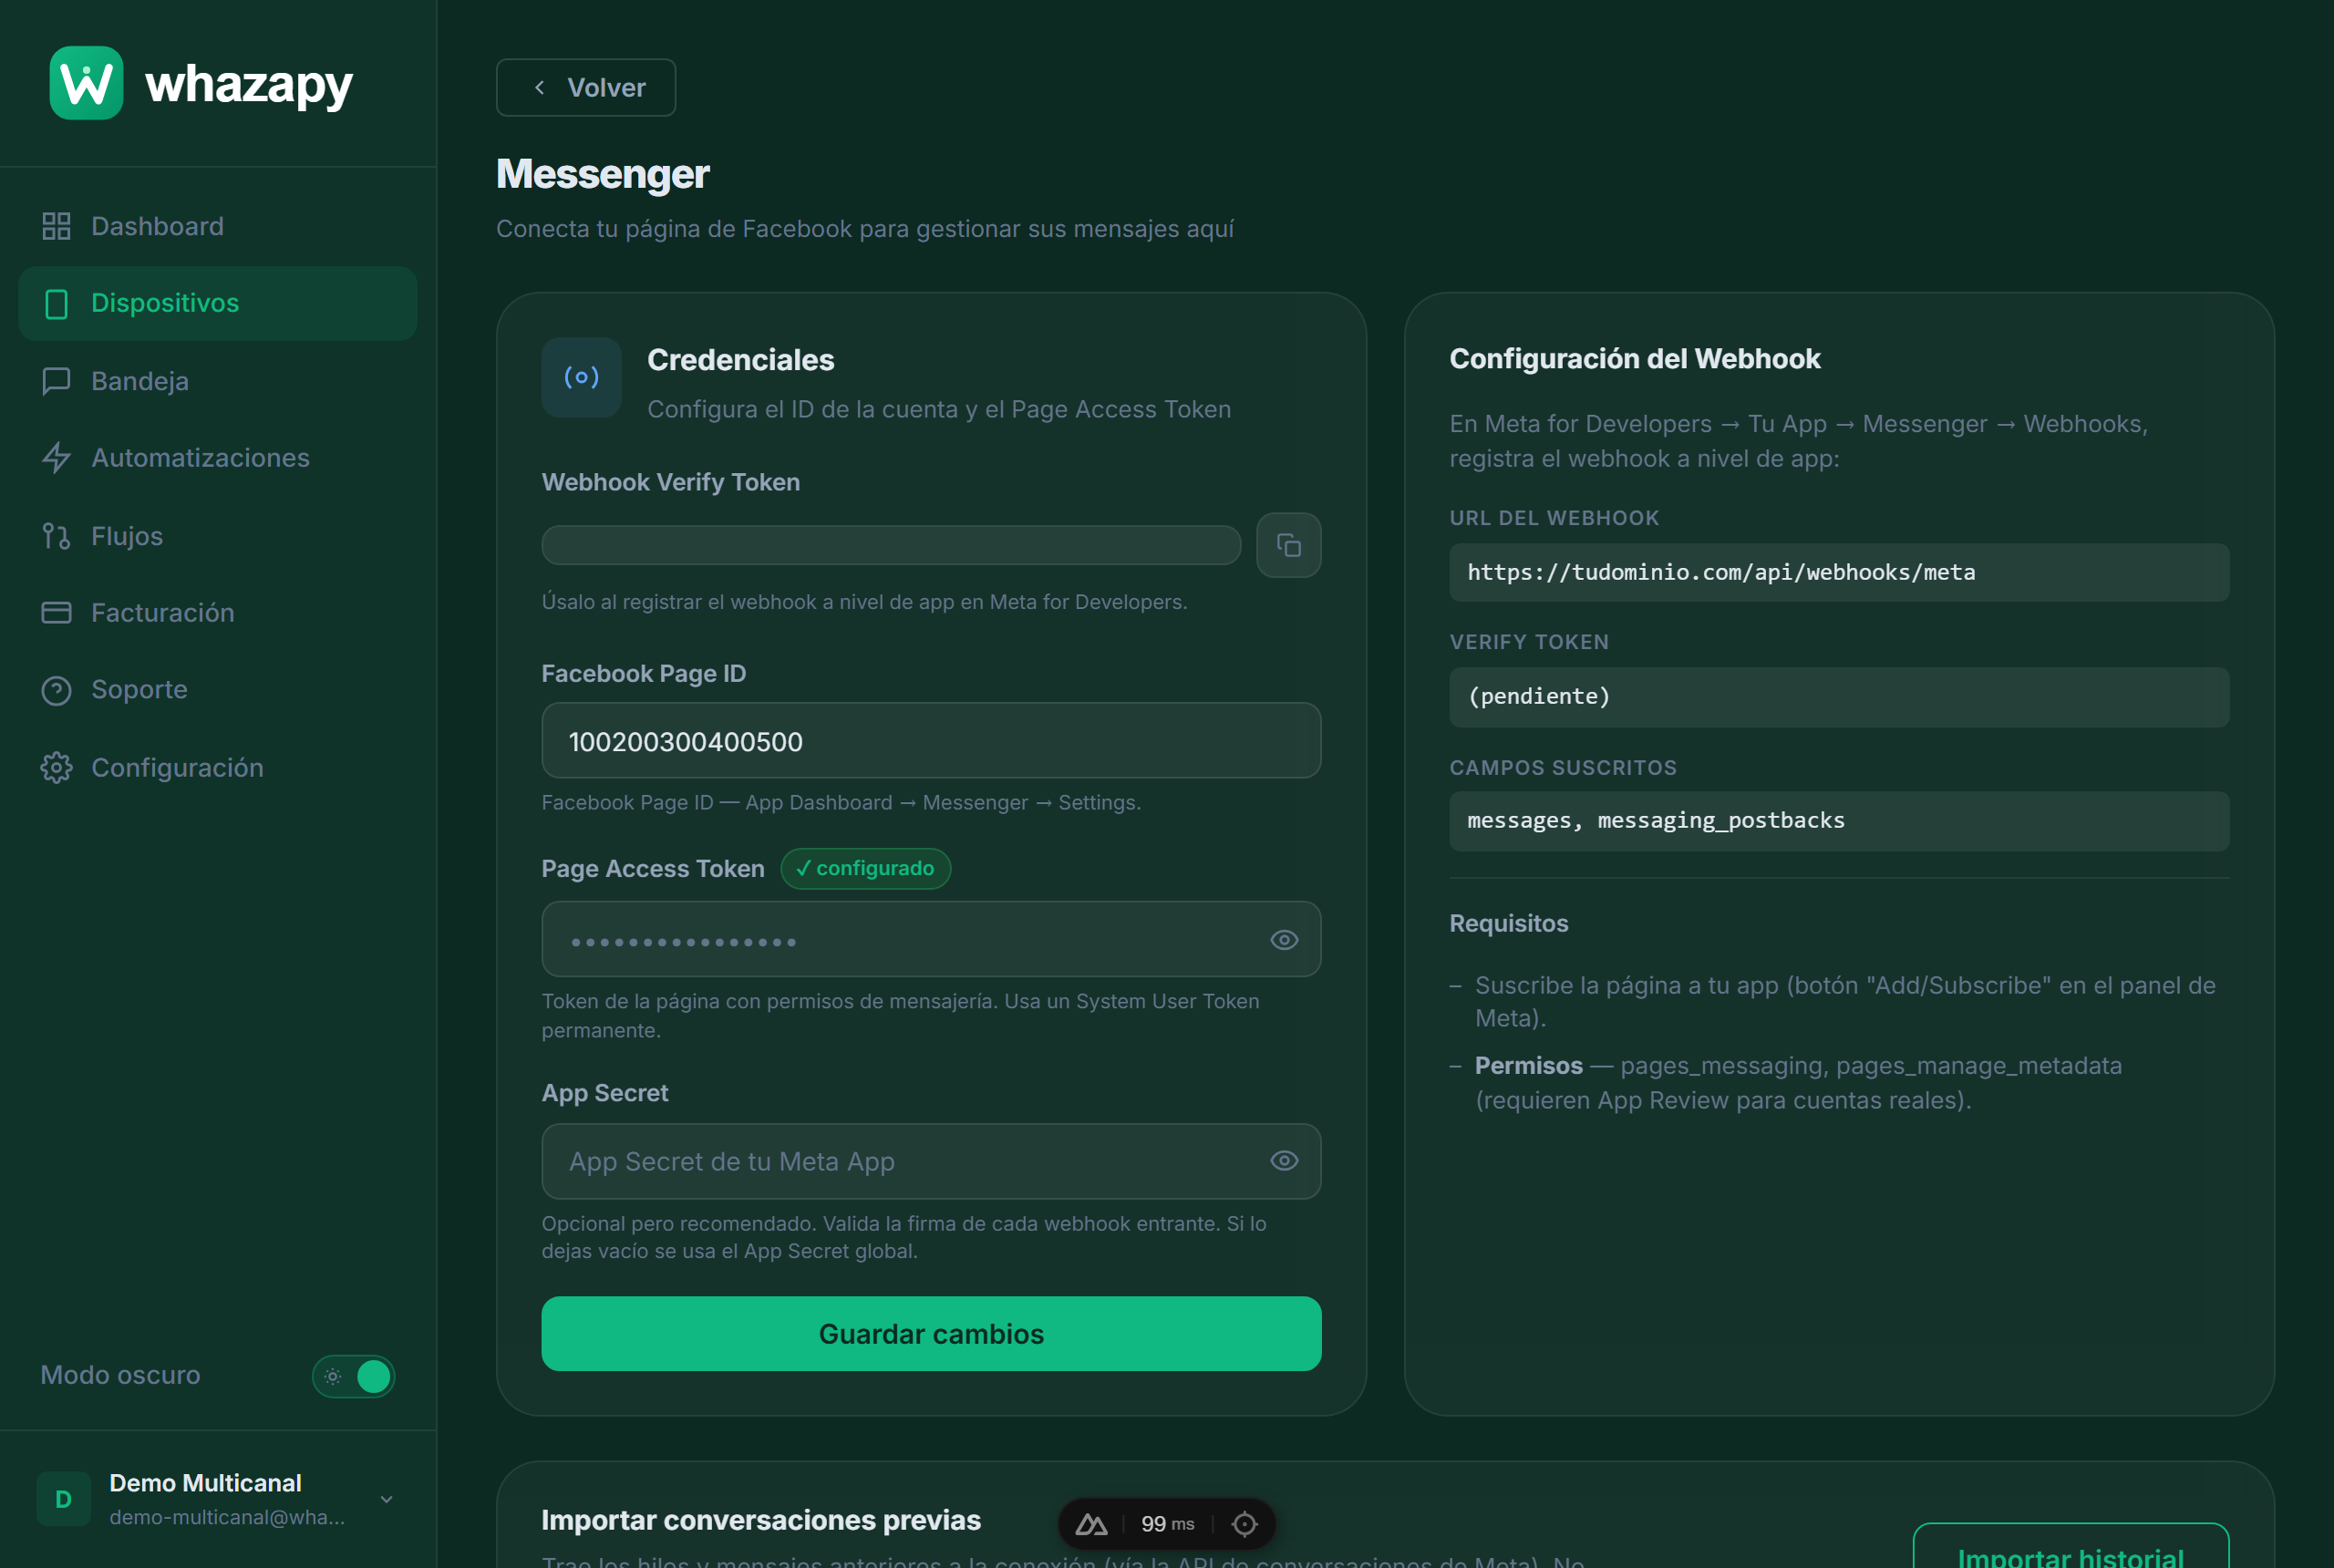Toggle the Modo oscuro switch
The height and width of the screenshot is (1568, 2334).
pyautogui.click(x=354, y=1376)
